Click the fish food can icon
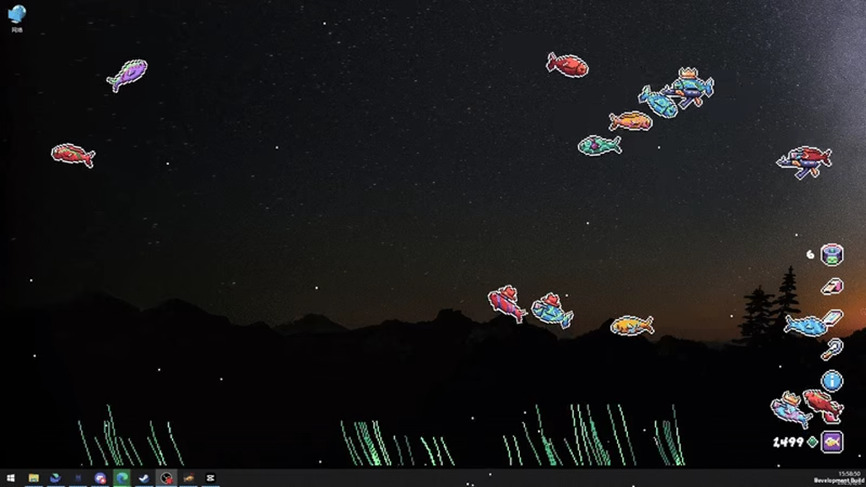 pos(832,255)
